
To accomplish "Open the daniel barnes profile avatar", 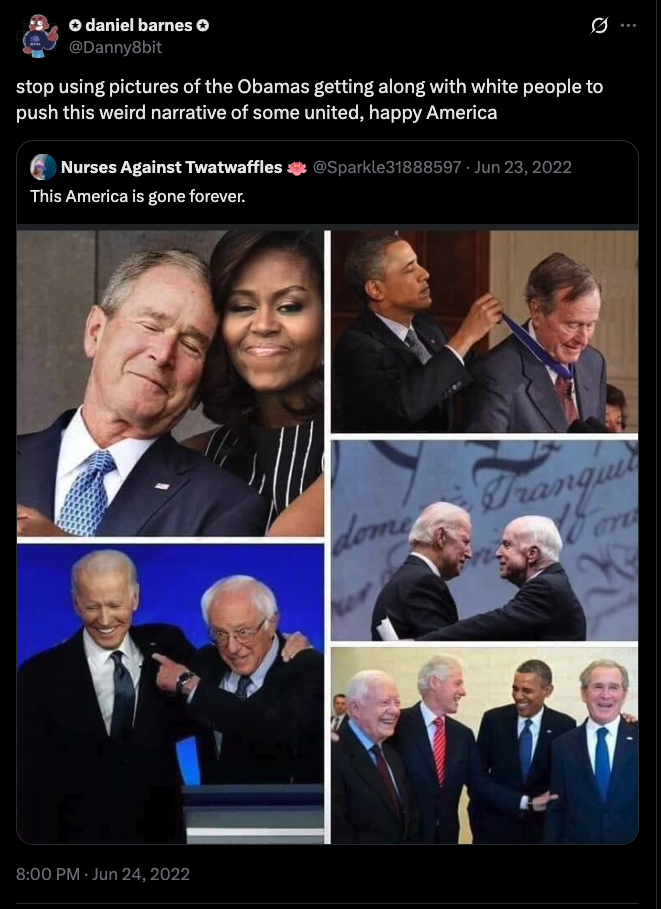I will 40,35.
